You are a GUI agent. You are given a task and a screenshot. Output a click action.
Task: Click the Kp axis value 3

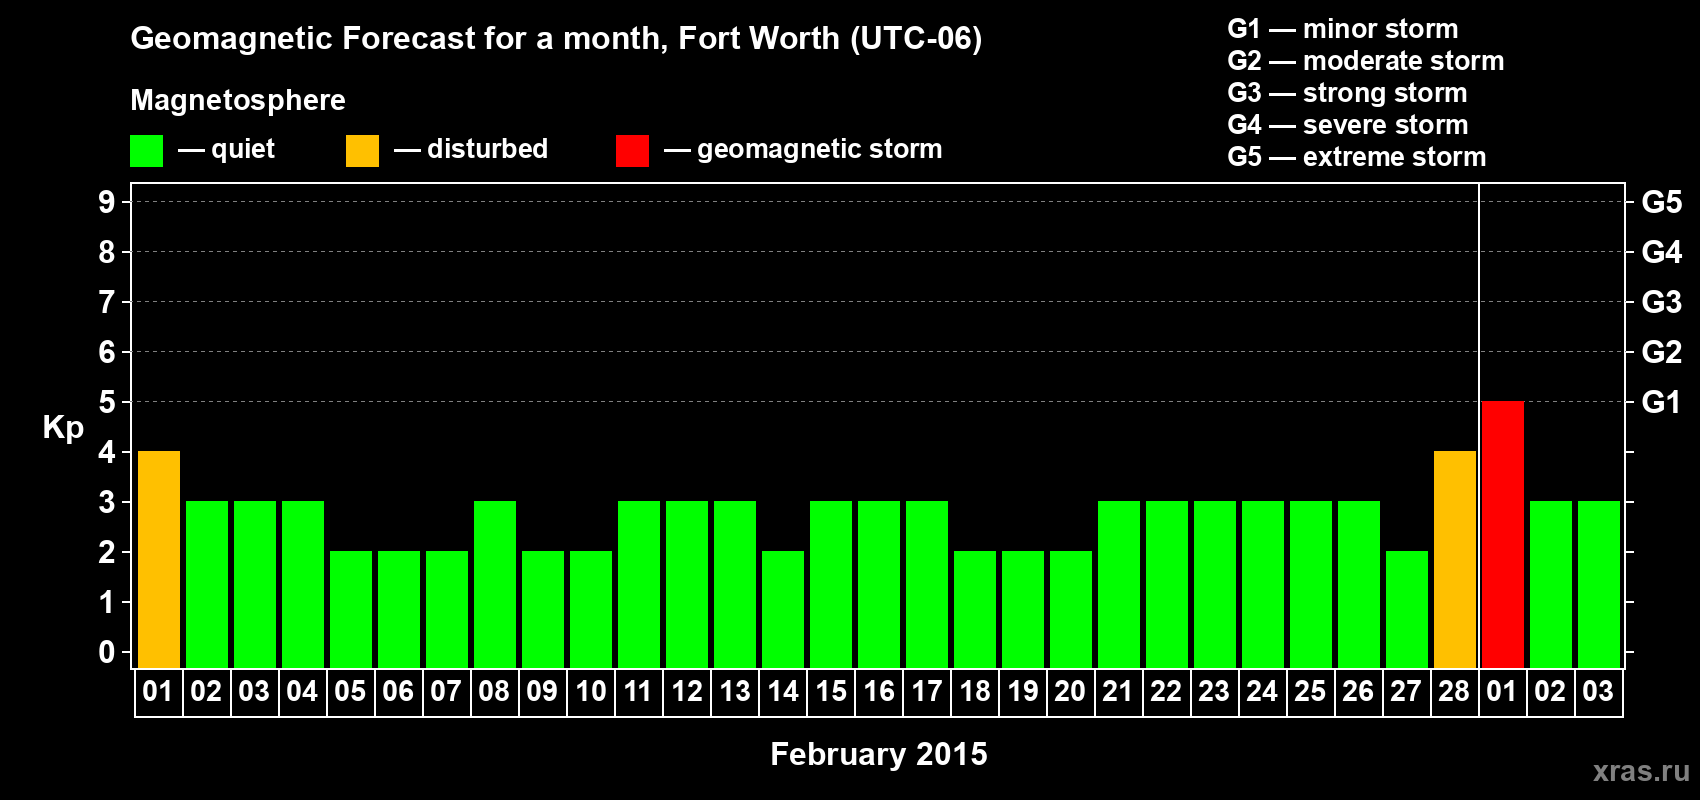pyautogui.click(x=107, y=502)
